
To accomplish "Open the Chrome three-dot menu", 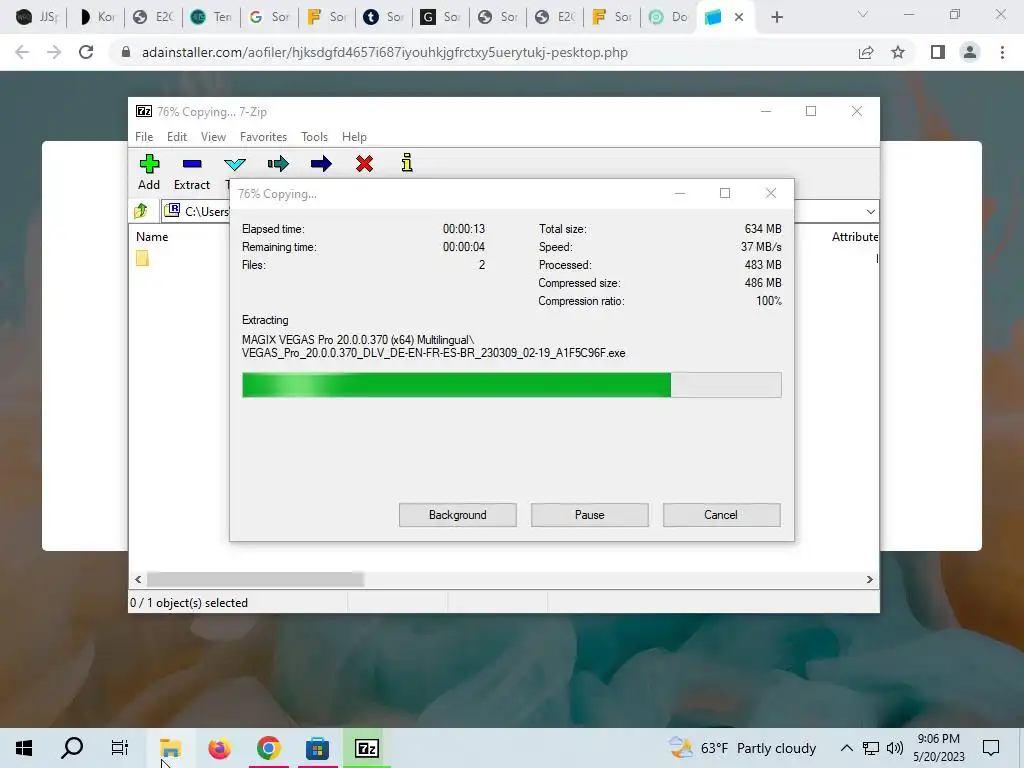I will coord(1002,52).
